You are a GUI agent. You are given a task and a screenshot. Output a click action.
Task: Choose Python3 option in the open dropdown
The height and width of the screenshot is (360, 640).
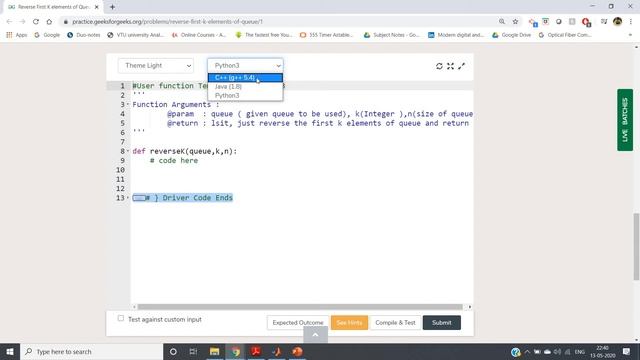(x=245, y=96)
